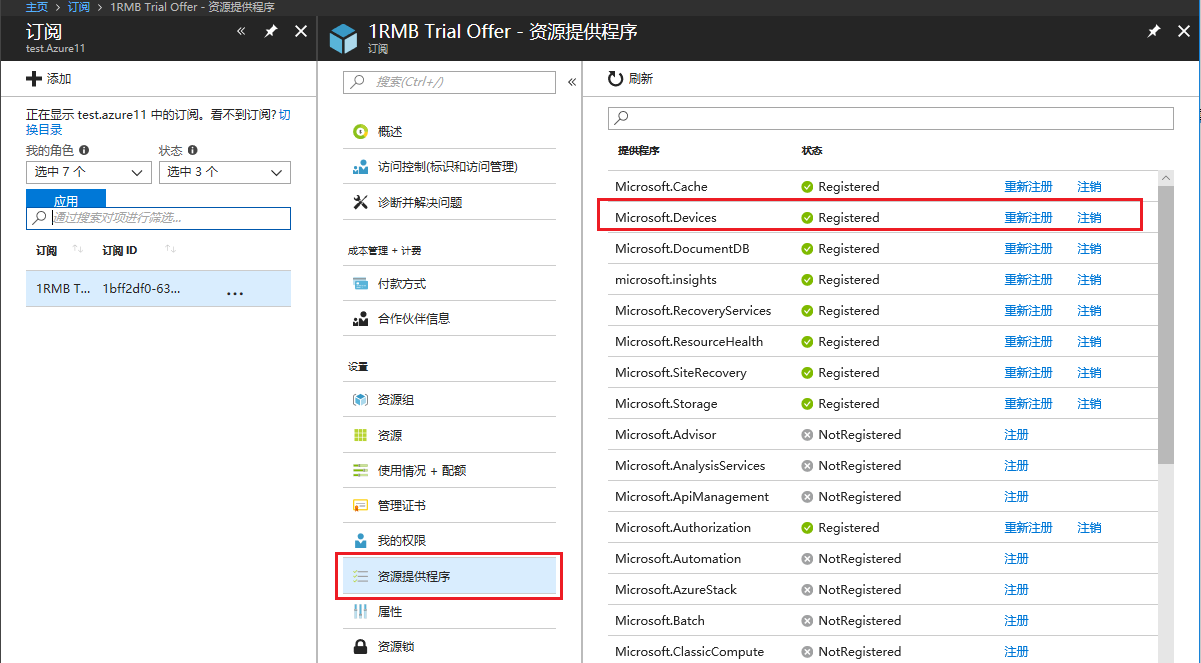Click 注册 link for Microsoft.Advisor
This screenshot has height=663, width=1201.
click(1016, 435)
